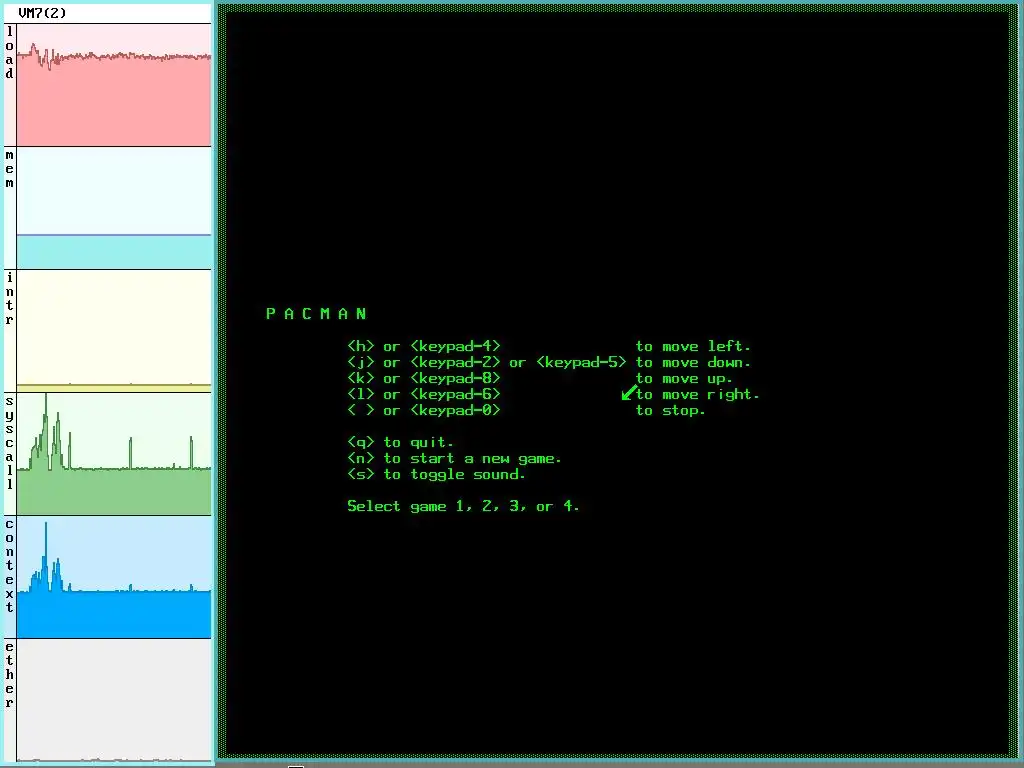Select the intr graph panel
Viewport: 1024px width, 768px height.
[114, 330]
